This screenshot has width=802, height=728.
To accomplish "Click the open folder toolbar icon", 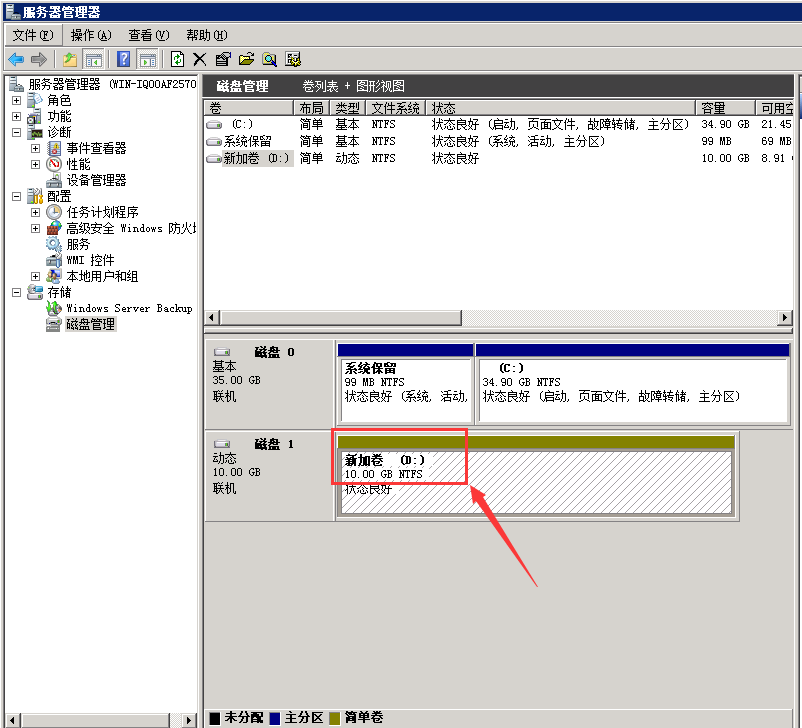I will point(246,60).
